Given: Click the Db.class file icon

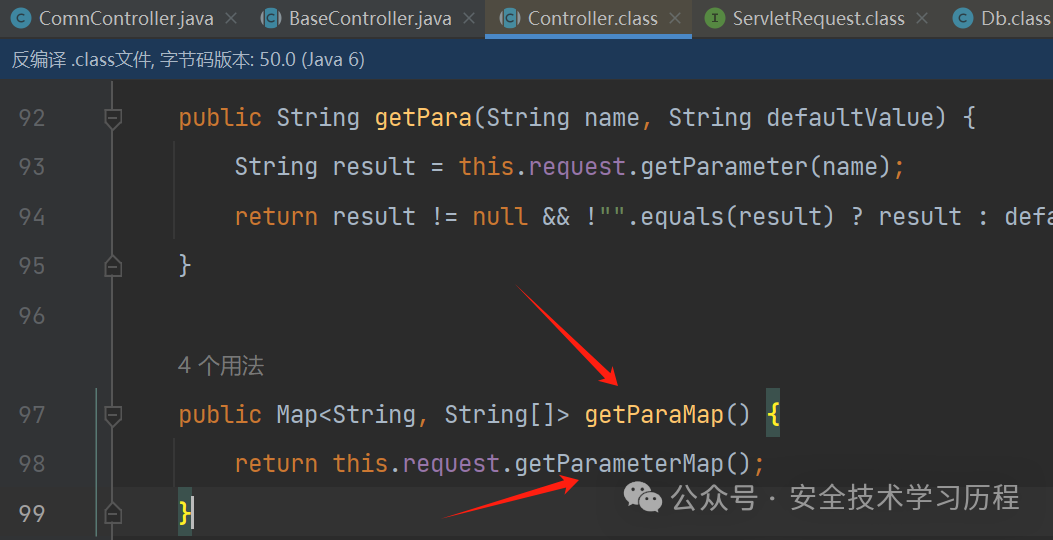Looking at the screenshot, I should click(962, 18).
